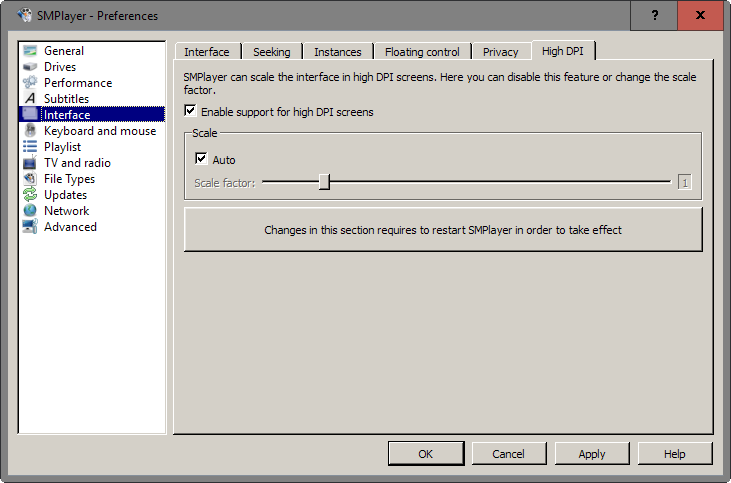Disable support for high DPI screens checkbox

pos(190,111)
